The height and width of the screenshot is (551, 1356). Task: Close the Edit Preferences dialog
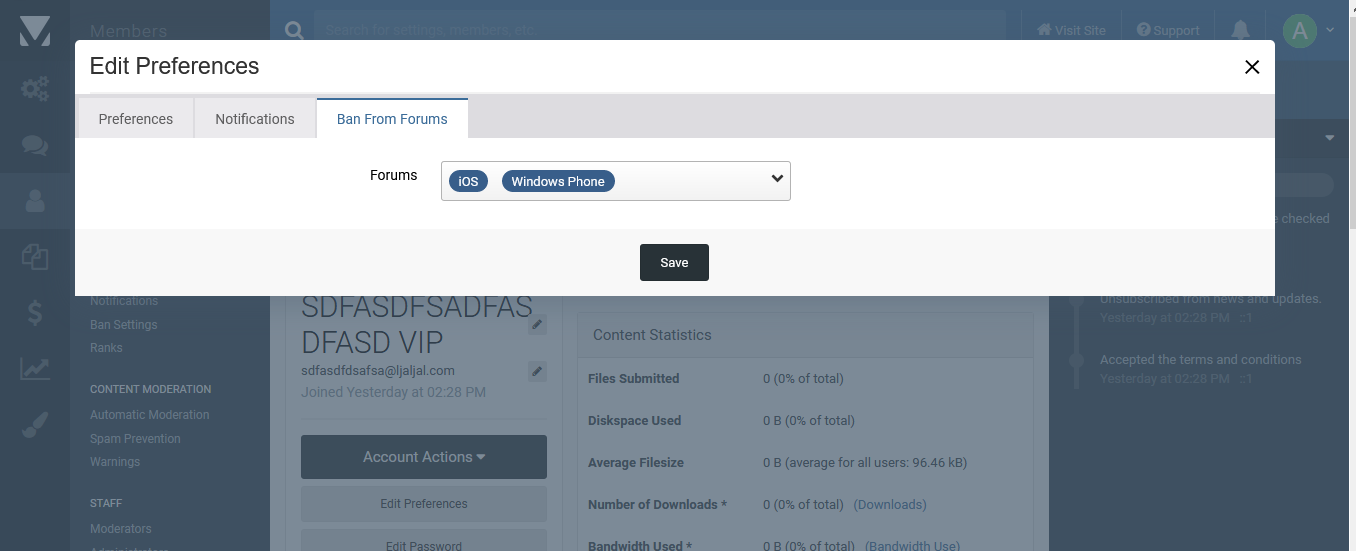1251,67
